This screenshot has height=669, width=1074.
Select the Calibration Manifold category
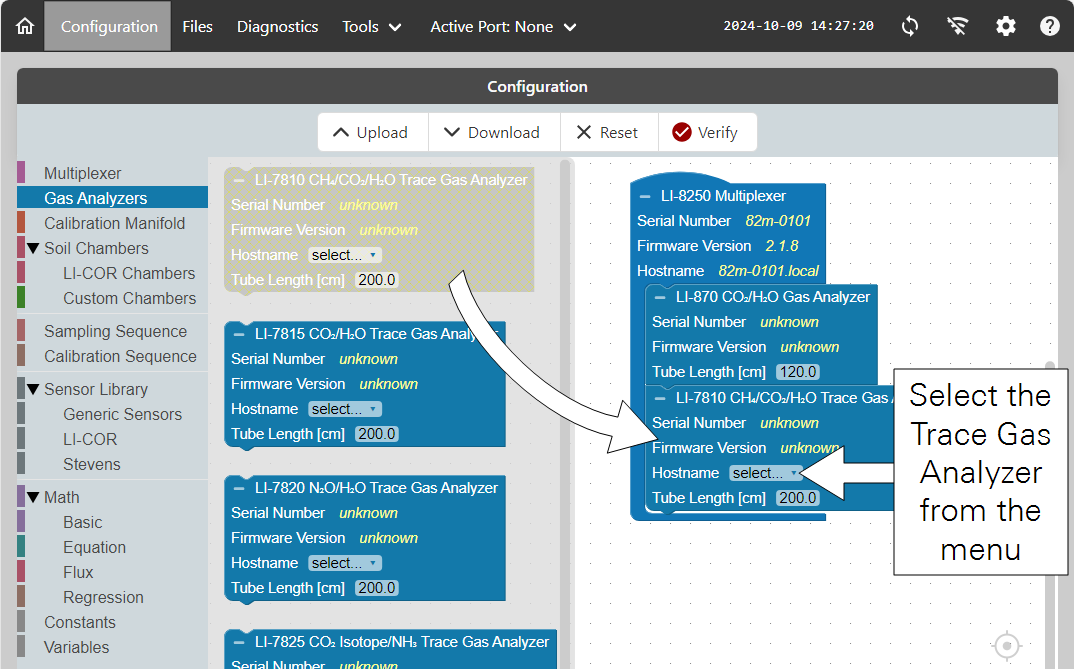click(x=114, y=223)
